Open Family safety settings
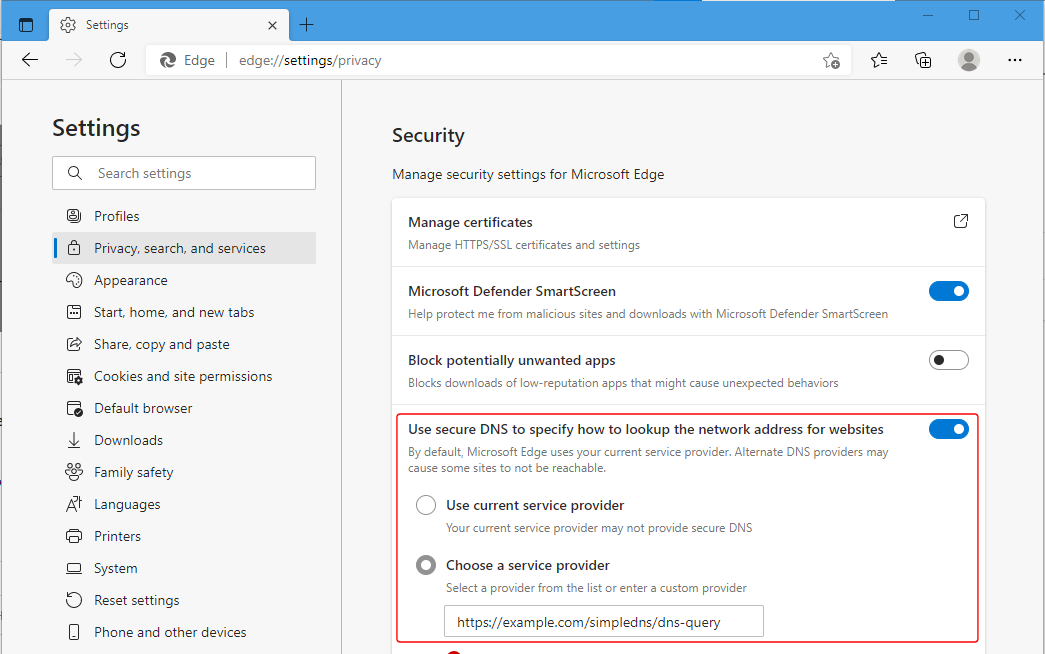Viewport: 1045px width, 654px height. [184, 472]
